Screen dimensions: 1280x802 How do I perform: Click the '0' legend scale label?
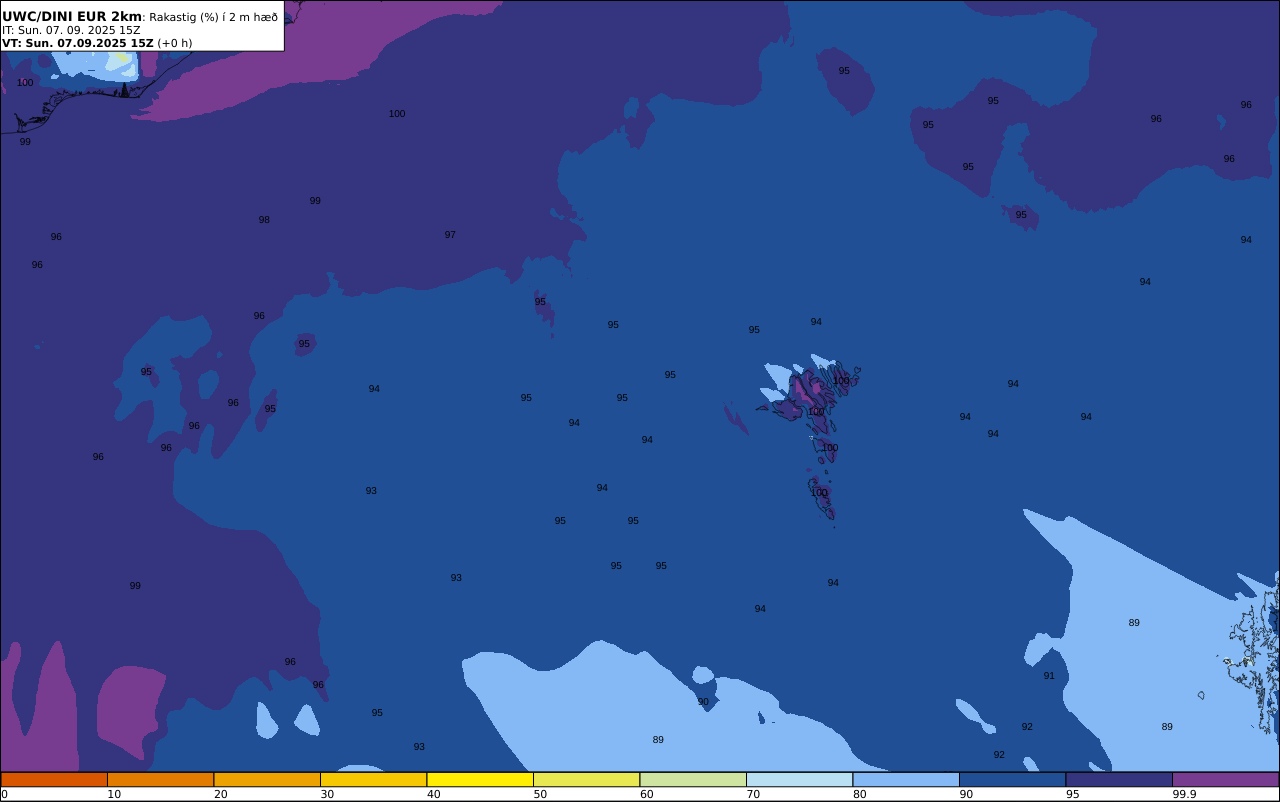coord(4,794)
